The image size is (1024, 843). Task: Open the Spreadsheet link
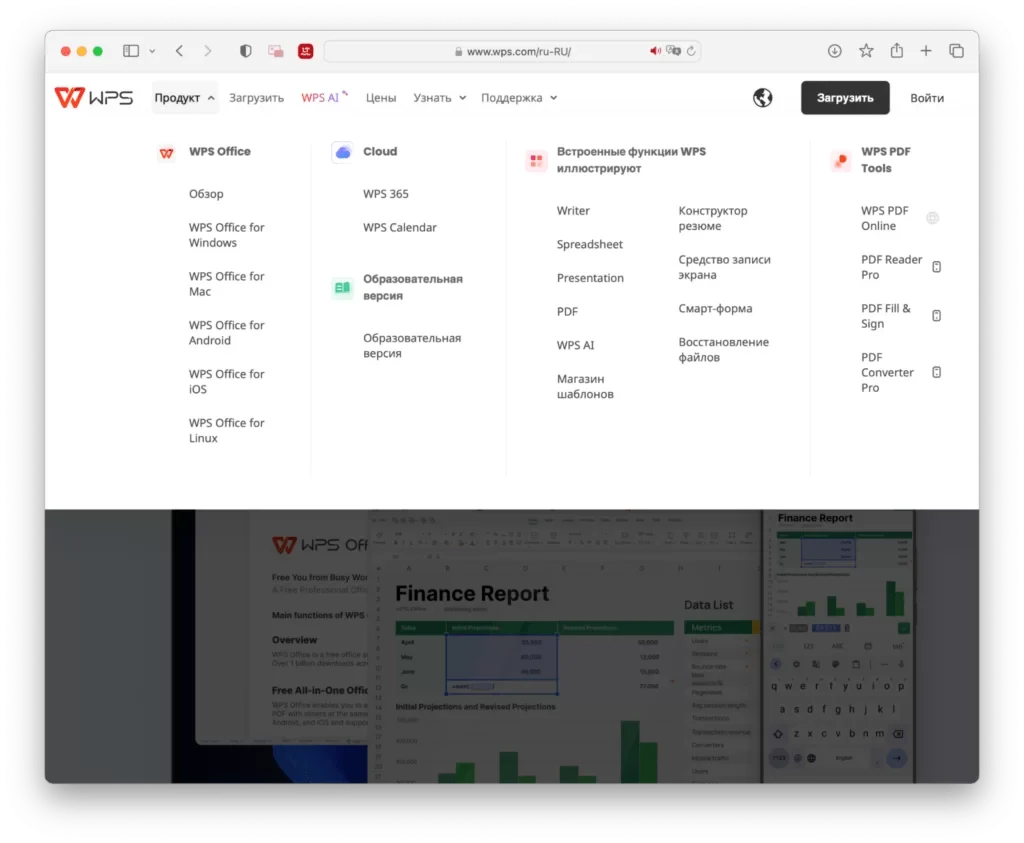590,244
